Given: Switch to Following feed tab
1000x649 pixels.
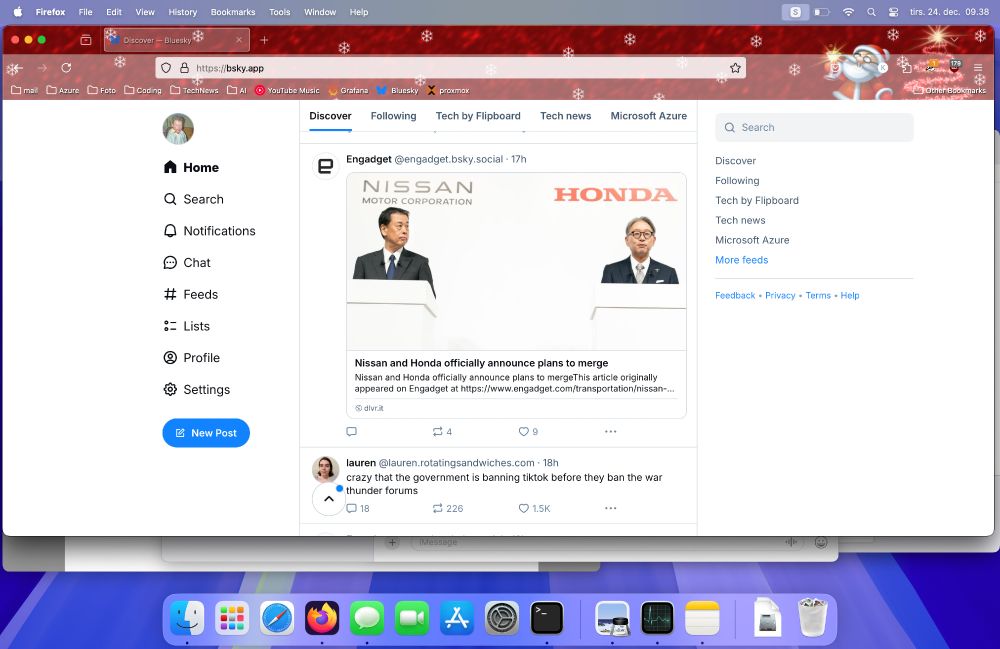Looking at the screenshot, I should pos(393,116).
